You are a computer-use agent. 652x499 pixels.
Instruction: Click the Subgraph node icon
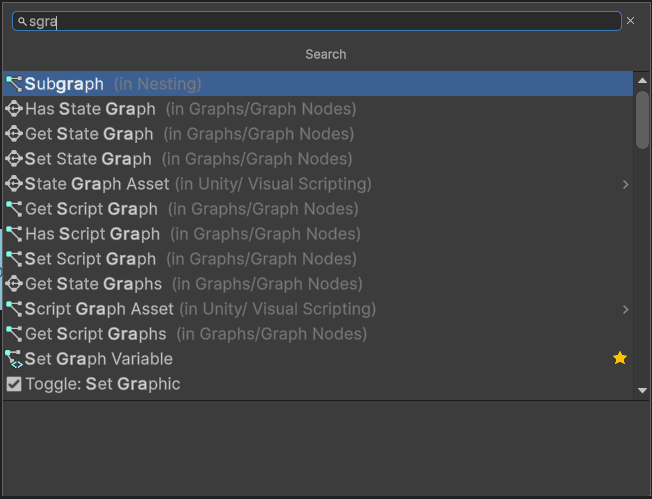point(14,84)
